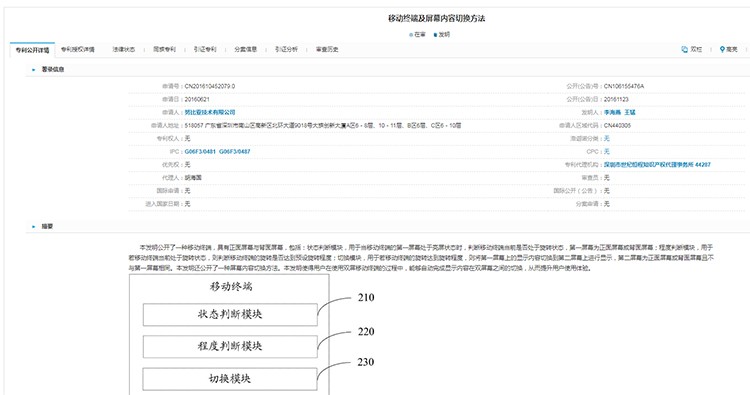Open the 同族专利 tab
750x395 pixels.
tap(164, 49)
